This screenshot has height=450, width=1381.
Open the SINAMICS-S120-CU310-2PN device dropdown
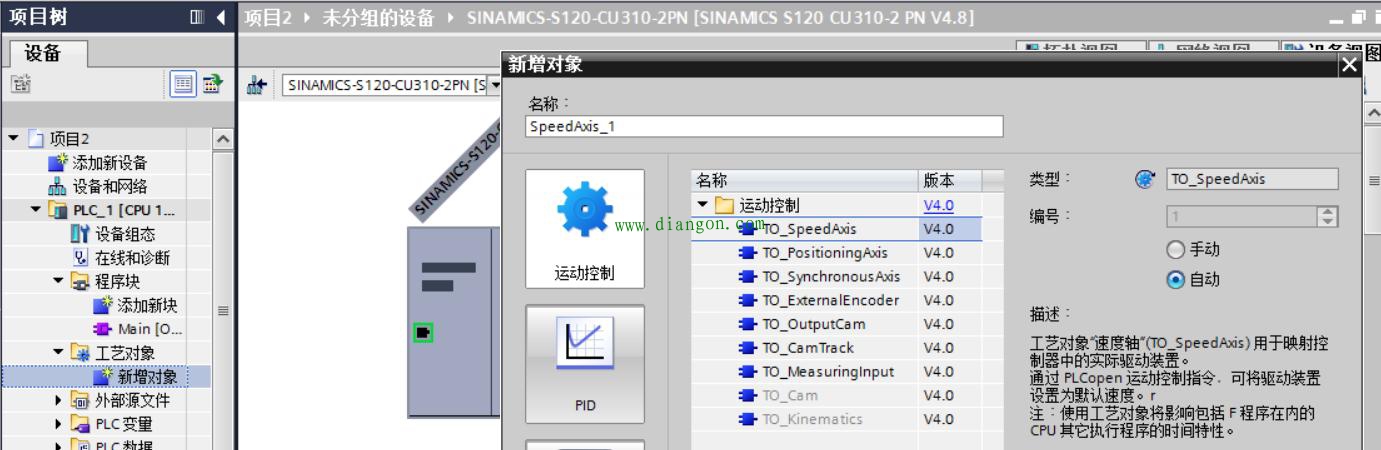(495, 86)
